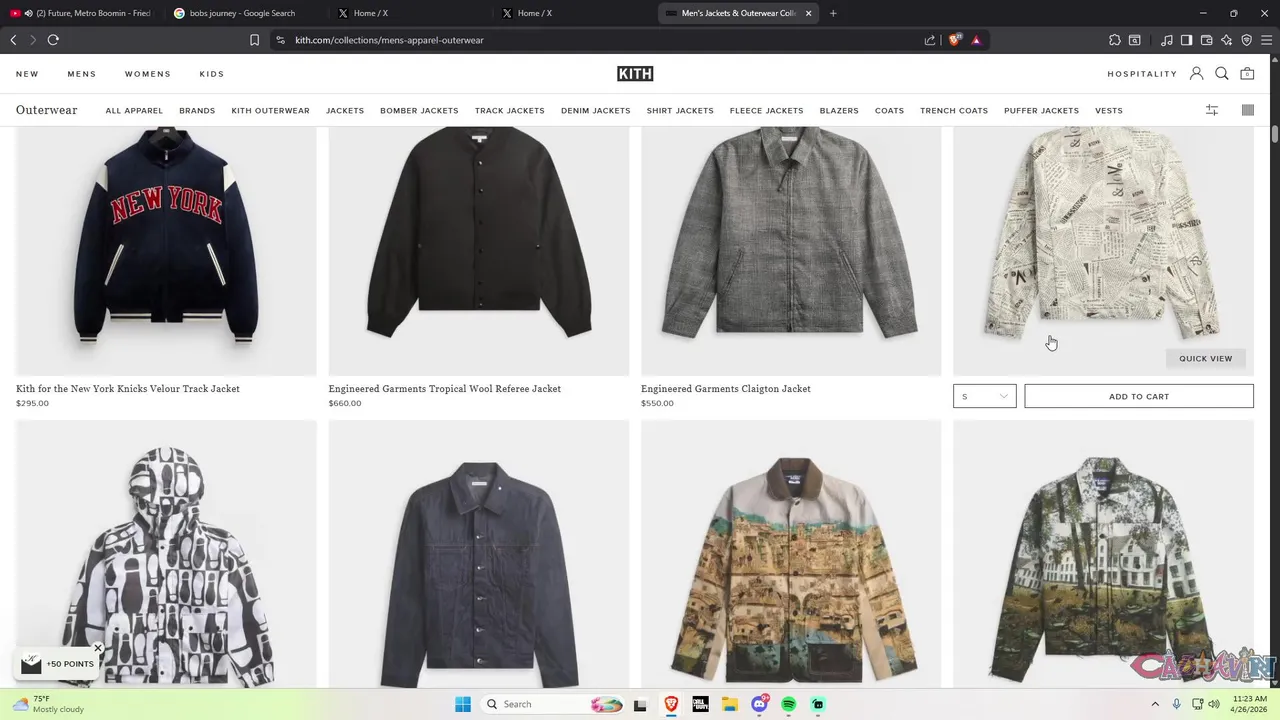Select the KITH OUTERWEAR category
The image size is (1280, 720).
(x=270, y=110)
